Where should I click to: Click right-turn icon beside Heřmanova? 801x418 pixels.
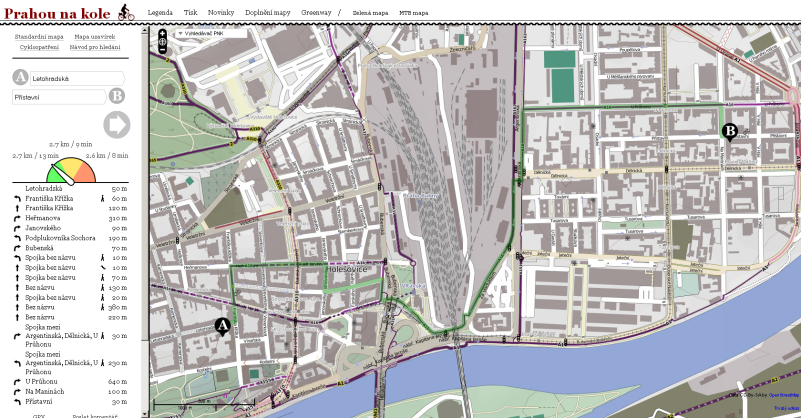17,218
